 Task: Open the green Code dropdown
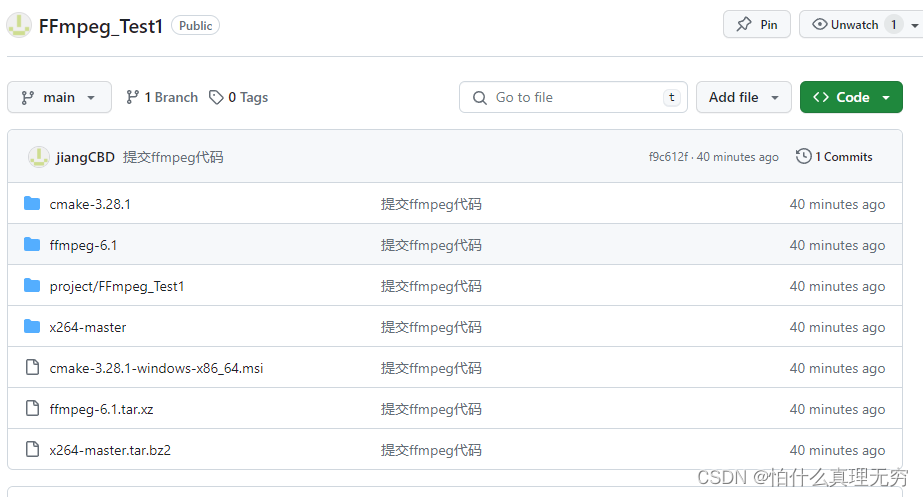coord(851,97)
